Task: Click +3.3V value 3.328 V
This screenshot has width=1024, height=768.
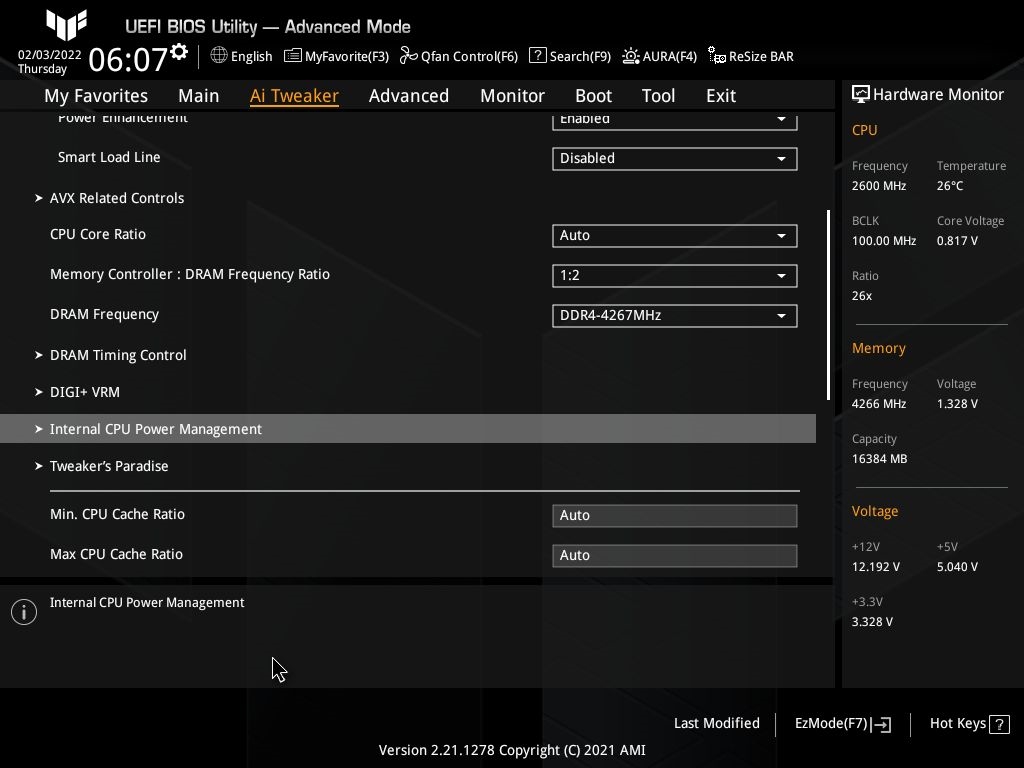Action: click(872, 622)
